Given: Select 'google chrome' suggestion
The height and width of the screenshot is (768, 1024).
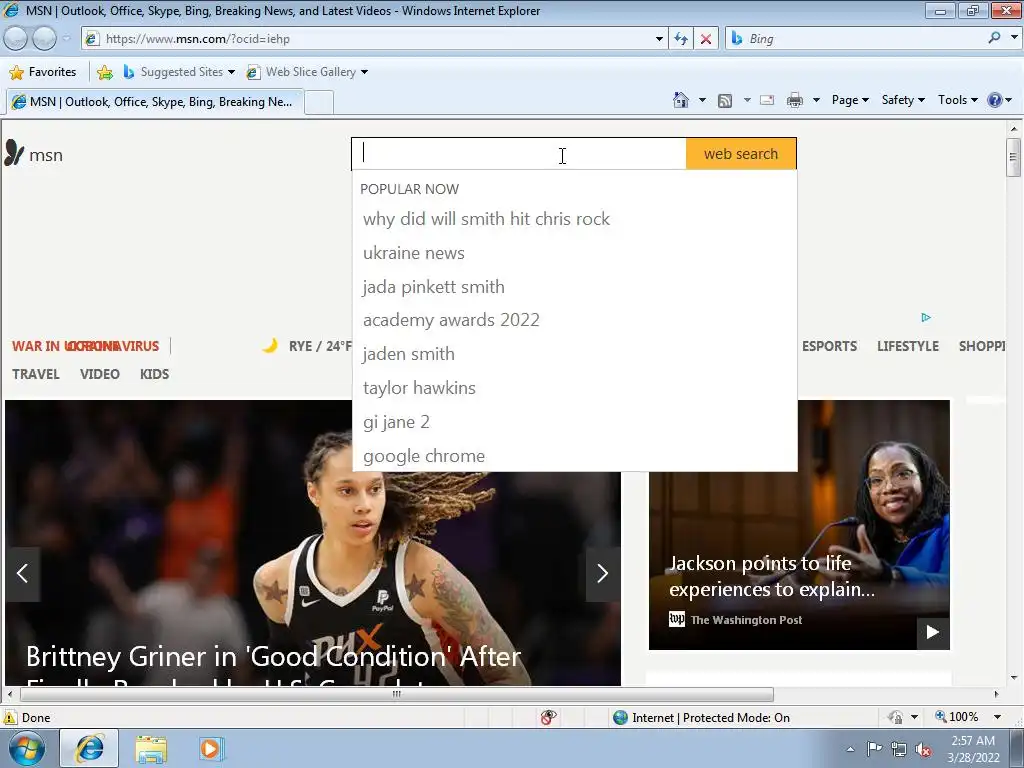Looking at the screenshot, I should [424, 456].
